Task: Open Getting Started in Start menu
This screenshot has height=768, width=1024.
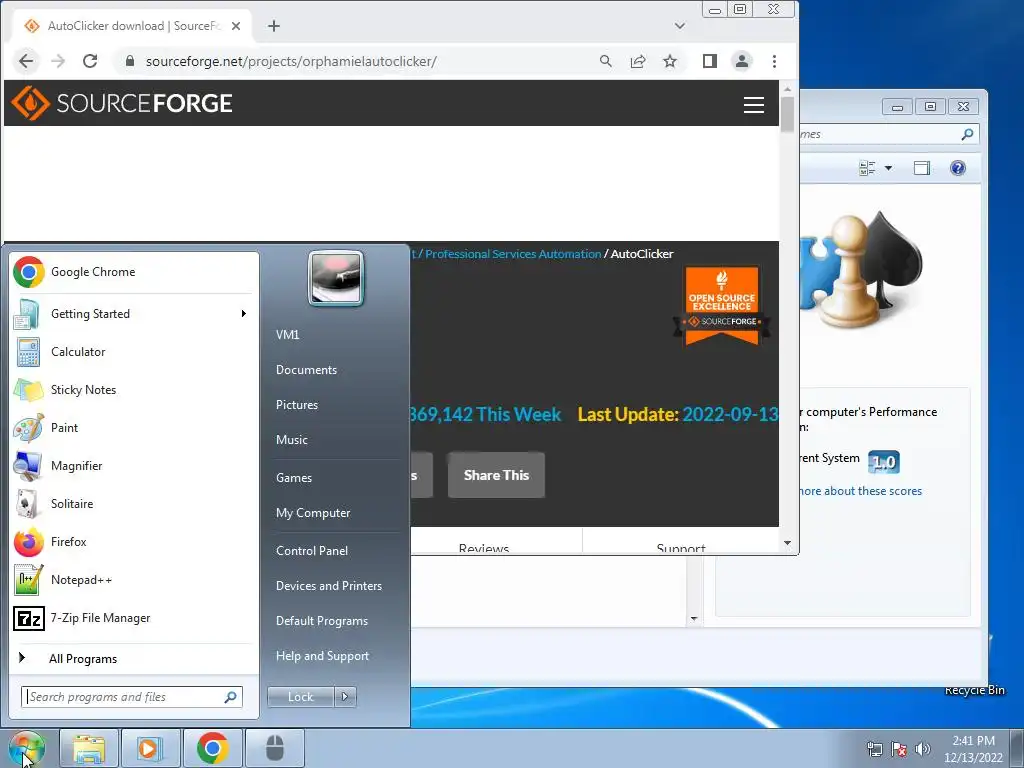Action: pyautogui.click(x=134, y=314)
